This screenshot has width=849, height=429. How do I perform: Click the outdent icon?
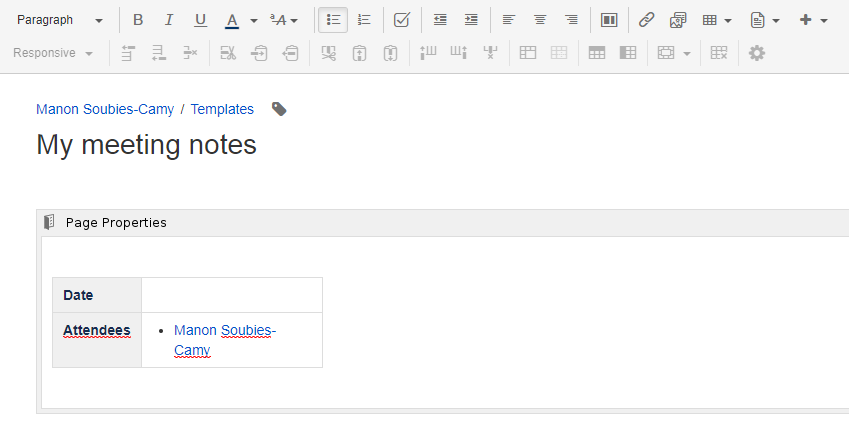click(x=440, y=20)
